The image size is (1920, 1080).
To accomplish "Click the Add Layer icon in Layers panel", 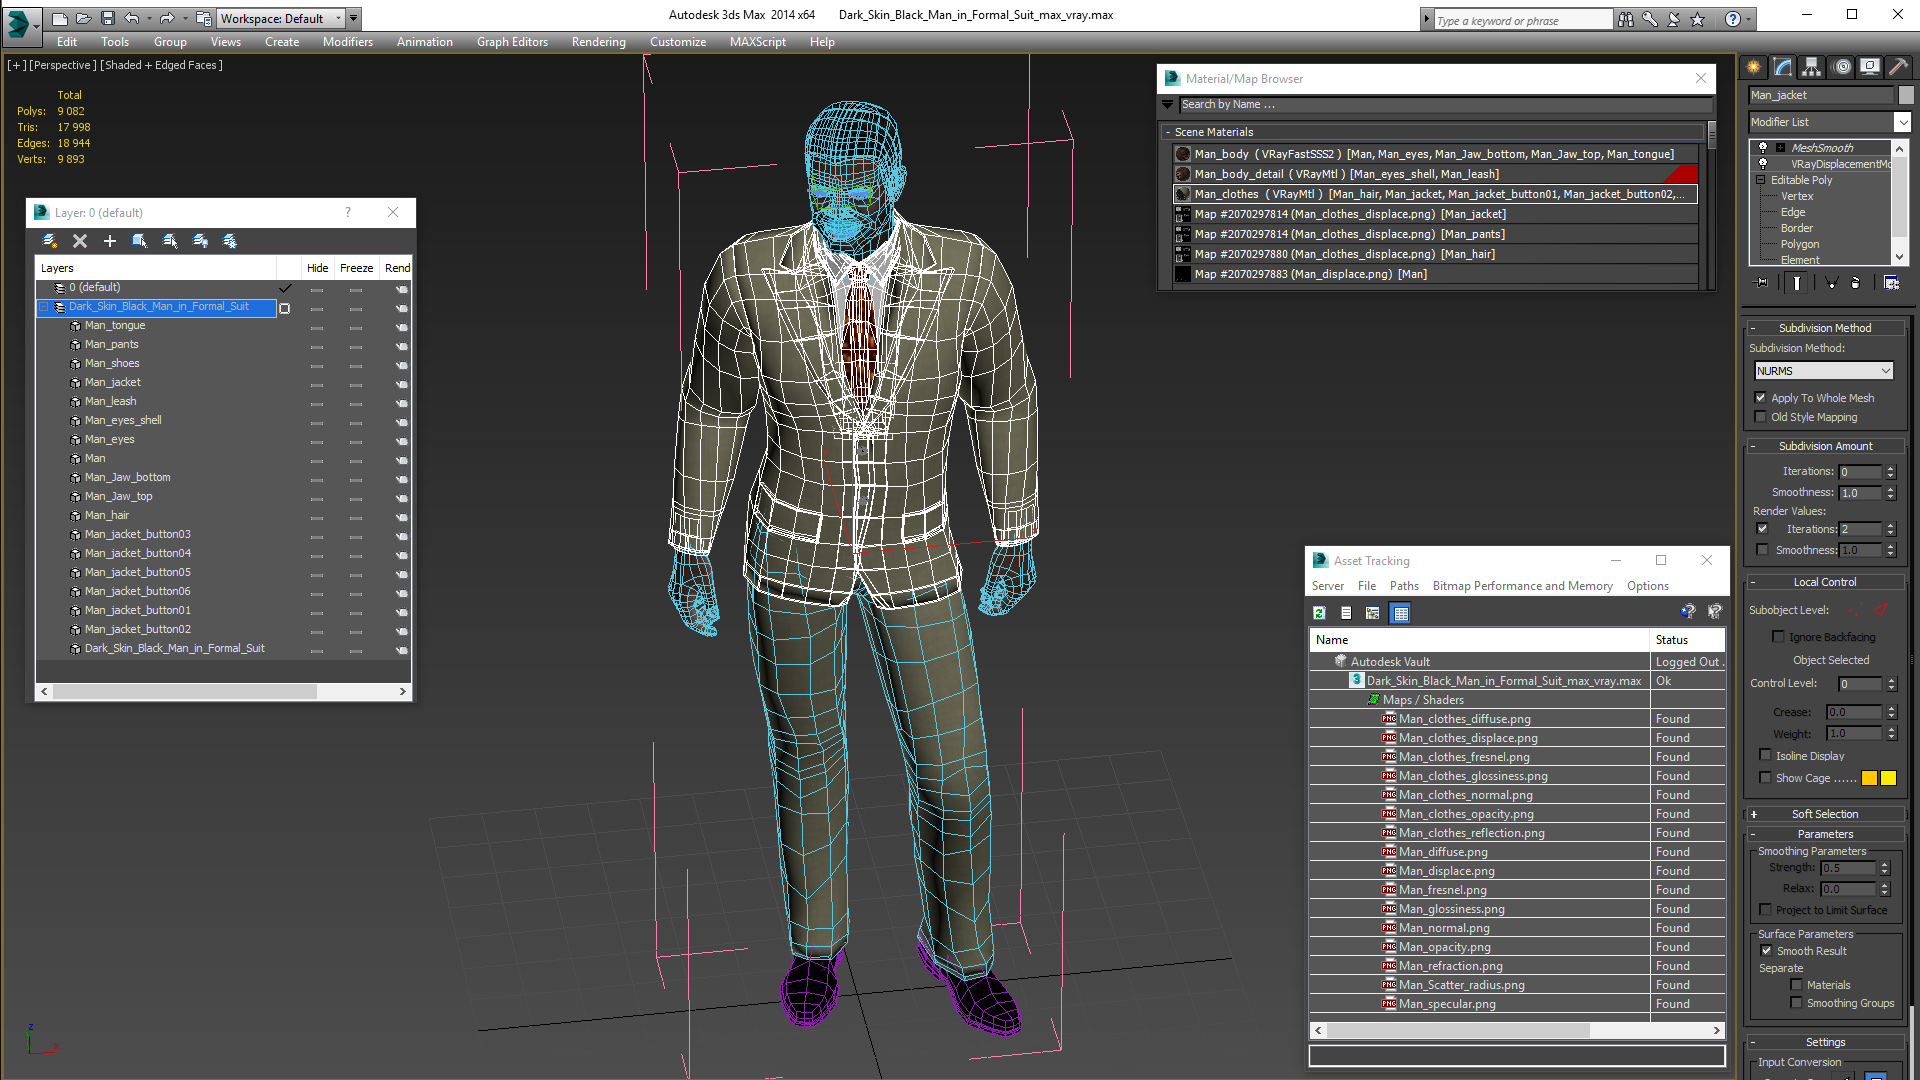I will [111, 239].
